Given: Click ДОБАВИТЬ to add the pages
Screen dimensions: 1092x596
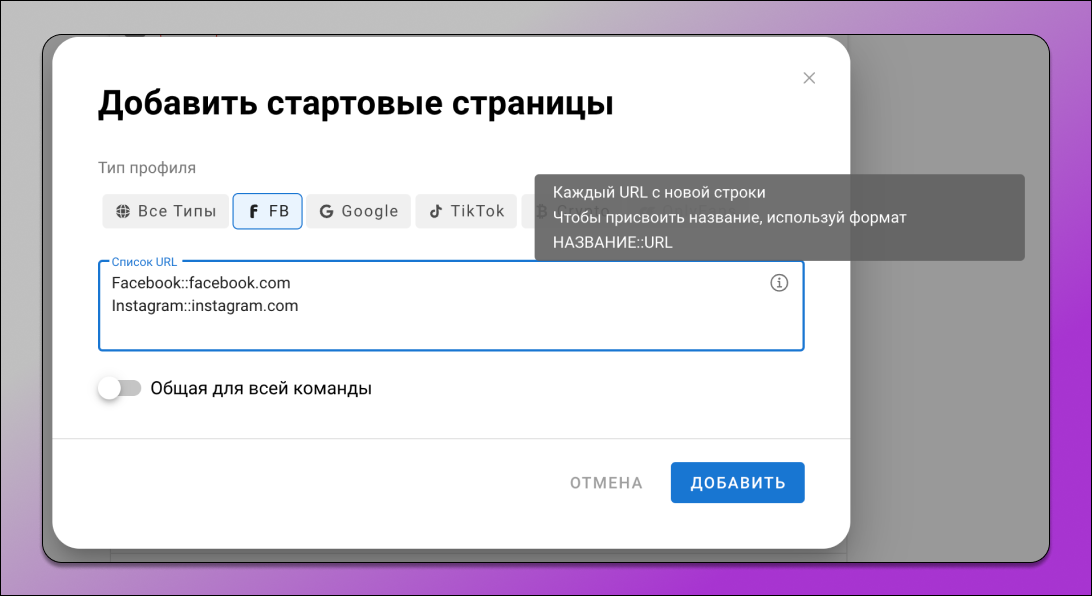Looking at the screenshot, I should pos(737,482).
